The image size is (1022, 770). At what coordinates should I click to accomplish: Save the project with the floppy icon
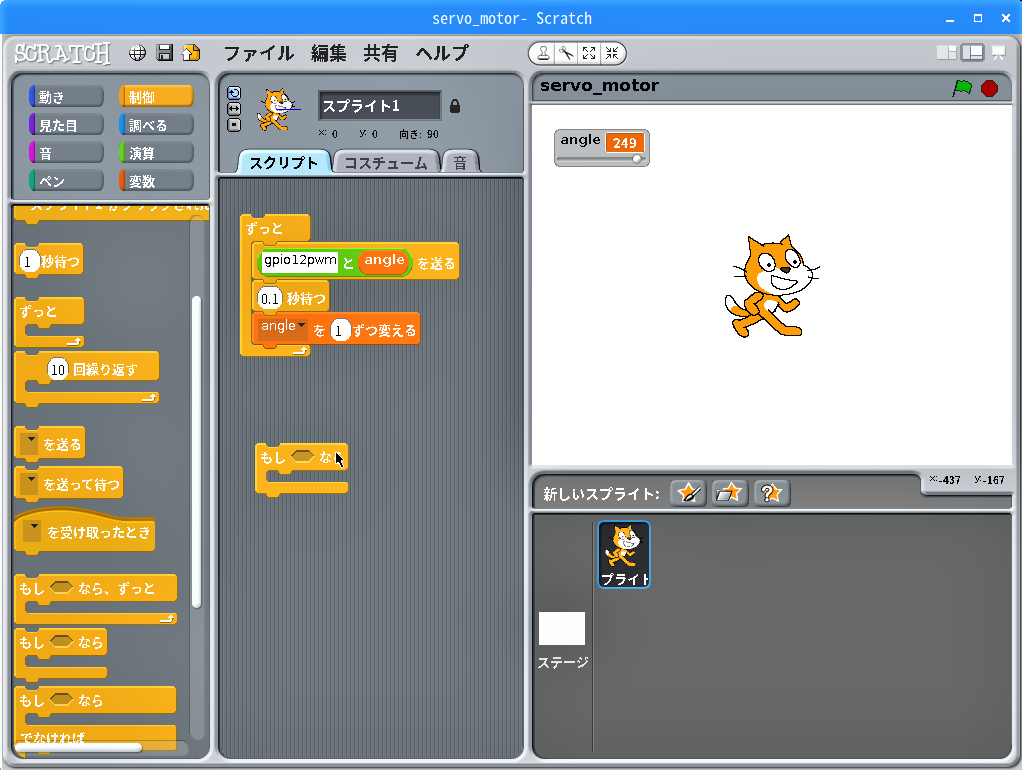(x=165, y=53)
